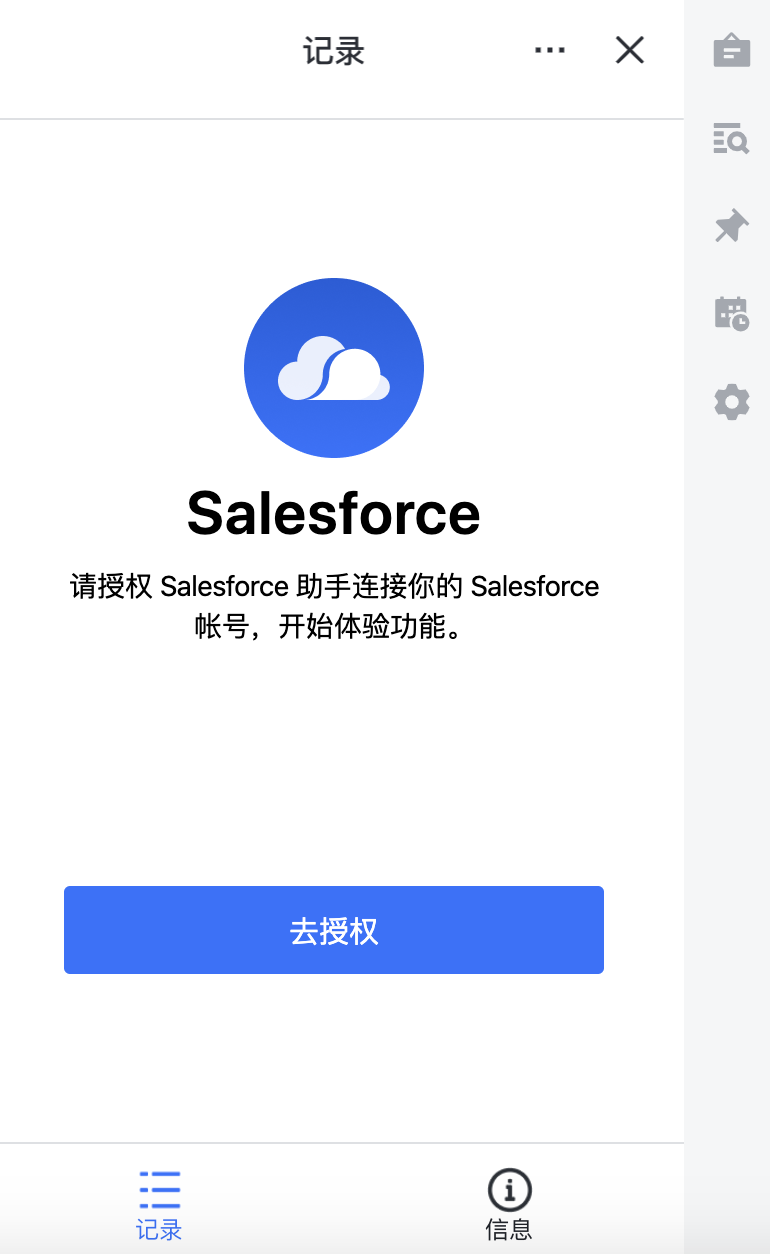Image resolution: width=770 pixels, height=1254 pixels.
Task: Click the blue Salesforce cloud logo
Action: [x=334, y=368]
